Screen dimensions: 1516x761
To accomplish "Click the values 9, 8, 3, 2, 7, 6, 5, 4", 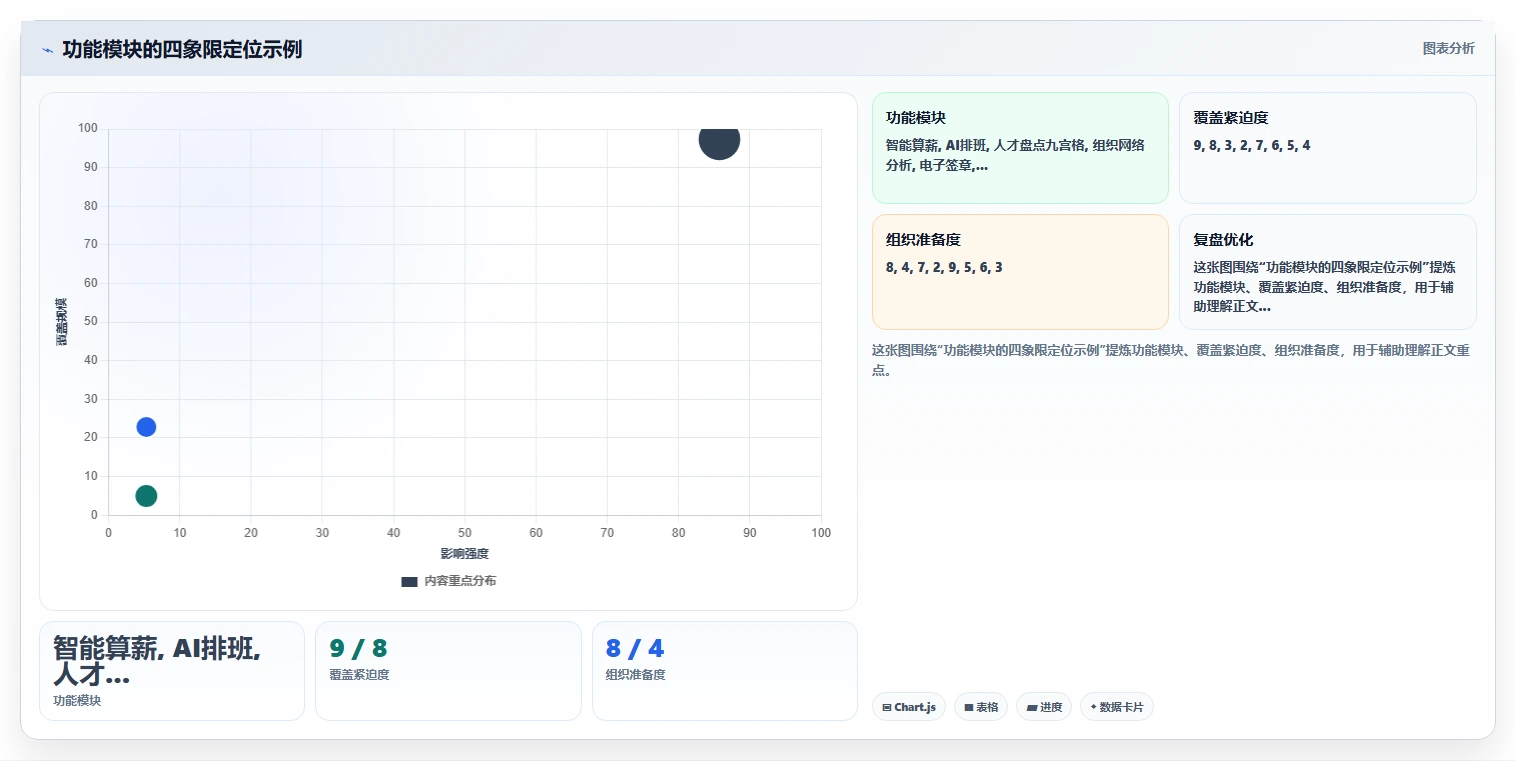I will pos(1252,145).
